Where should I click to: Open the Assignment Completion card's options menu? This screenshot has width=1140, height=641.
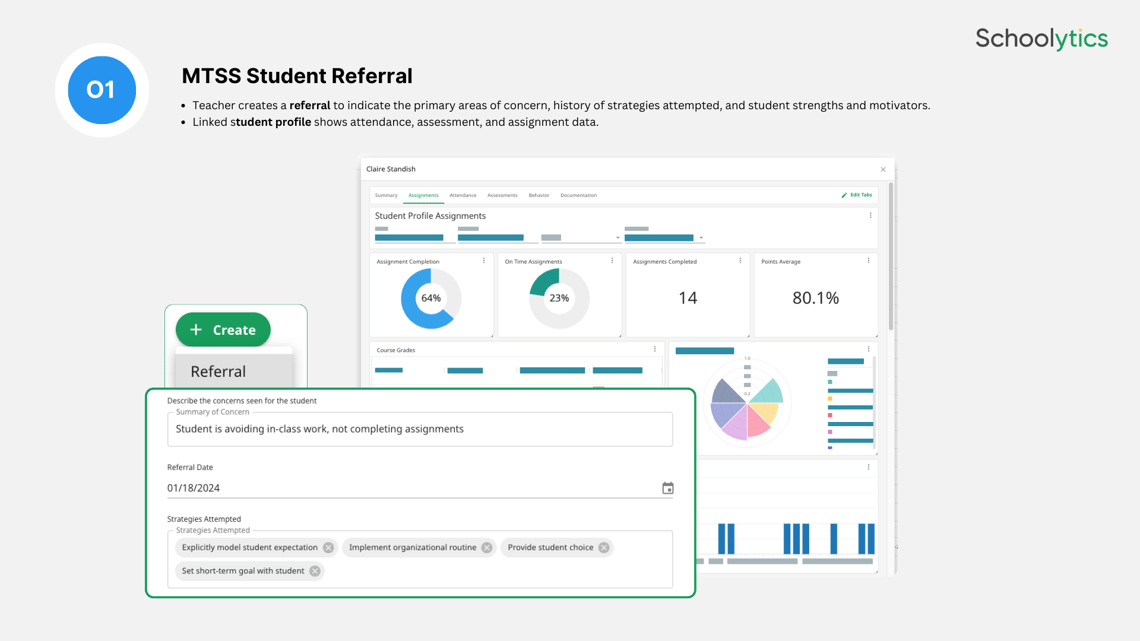[x=483, y=260]
